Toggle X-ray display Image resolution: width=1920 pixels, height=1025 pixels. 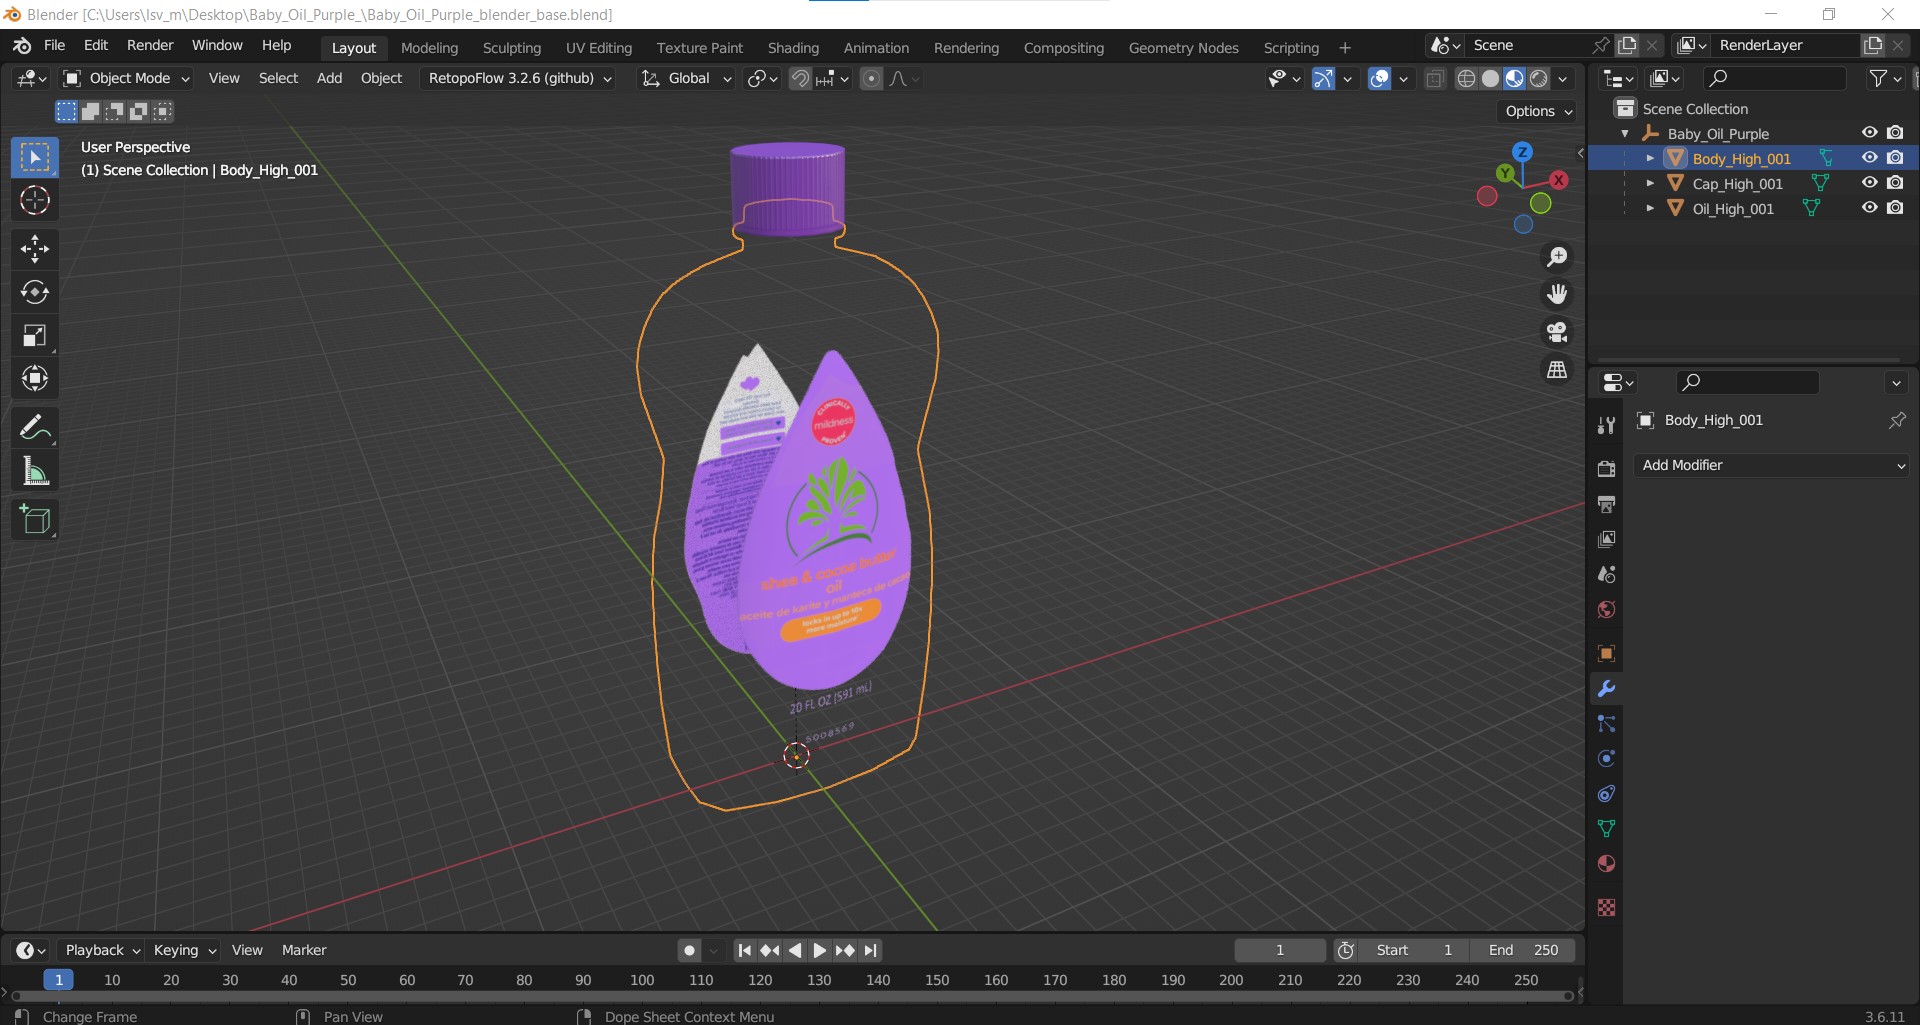(x=1435, y=78)
